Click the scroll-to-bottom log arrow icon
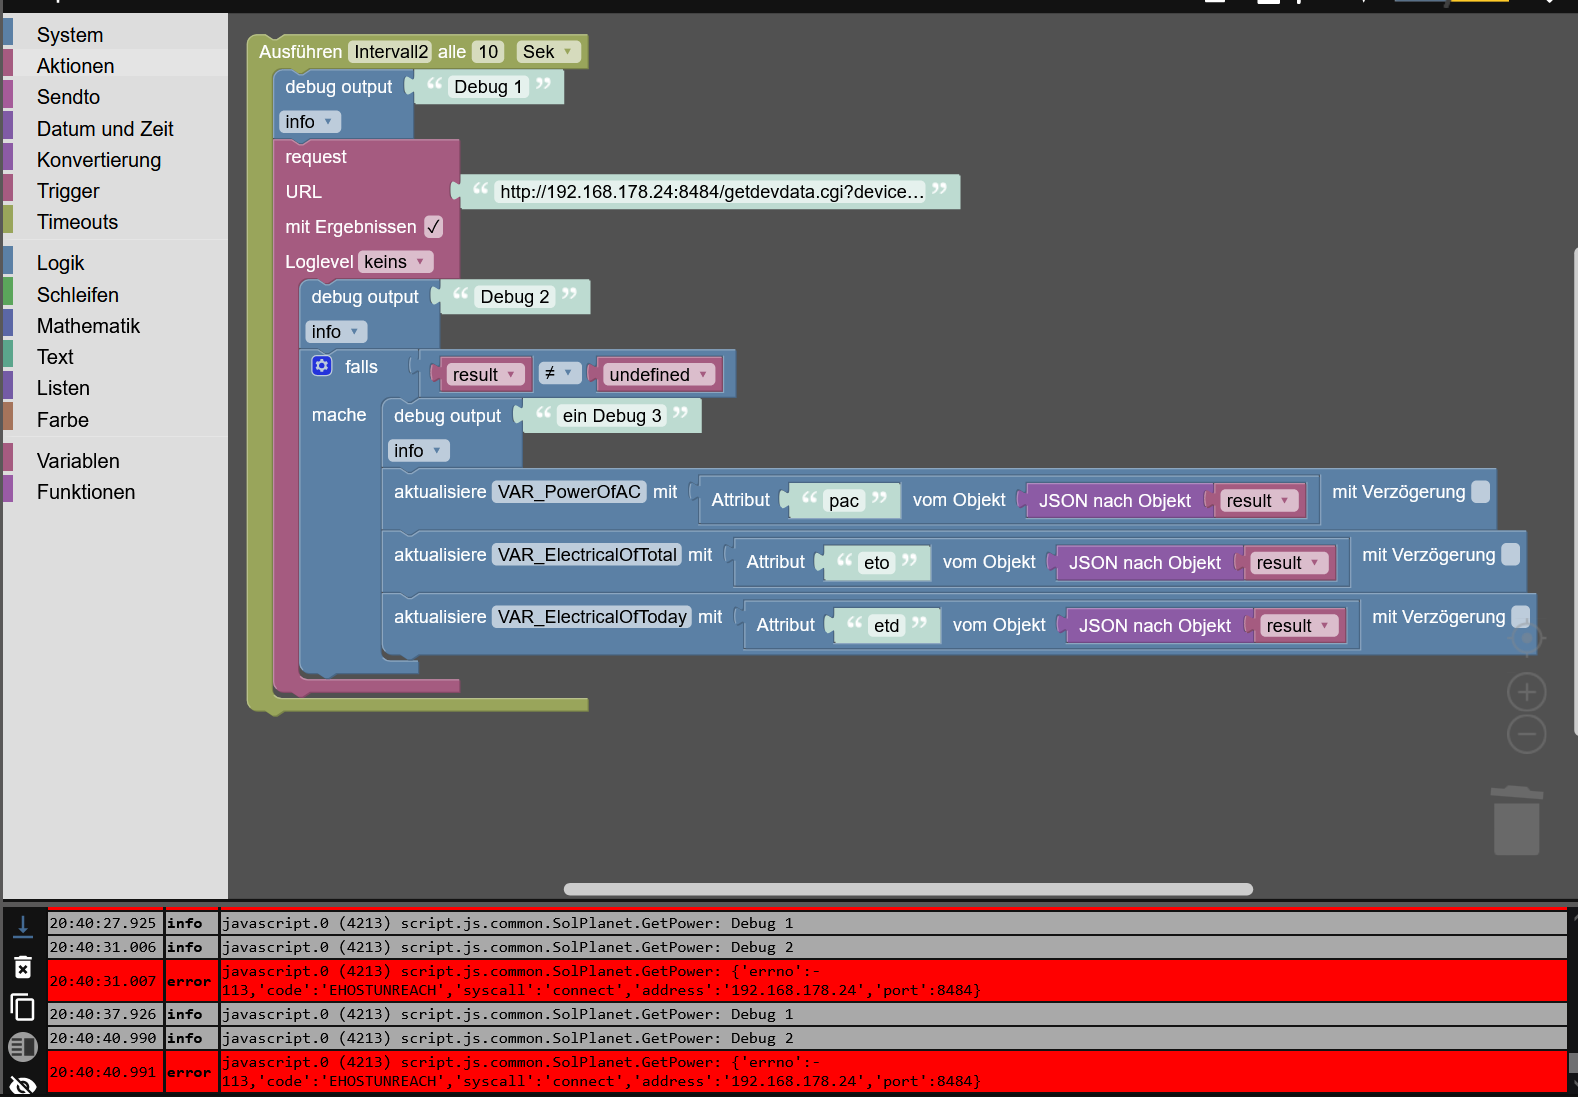Screen dimensions: 1578x1097 pyautogui.click(x=22, y=927)
